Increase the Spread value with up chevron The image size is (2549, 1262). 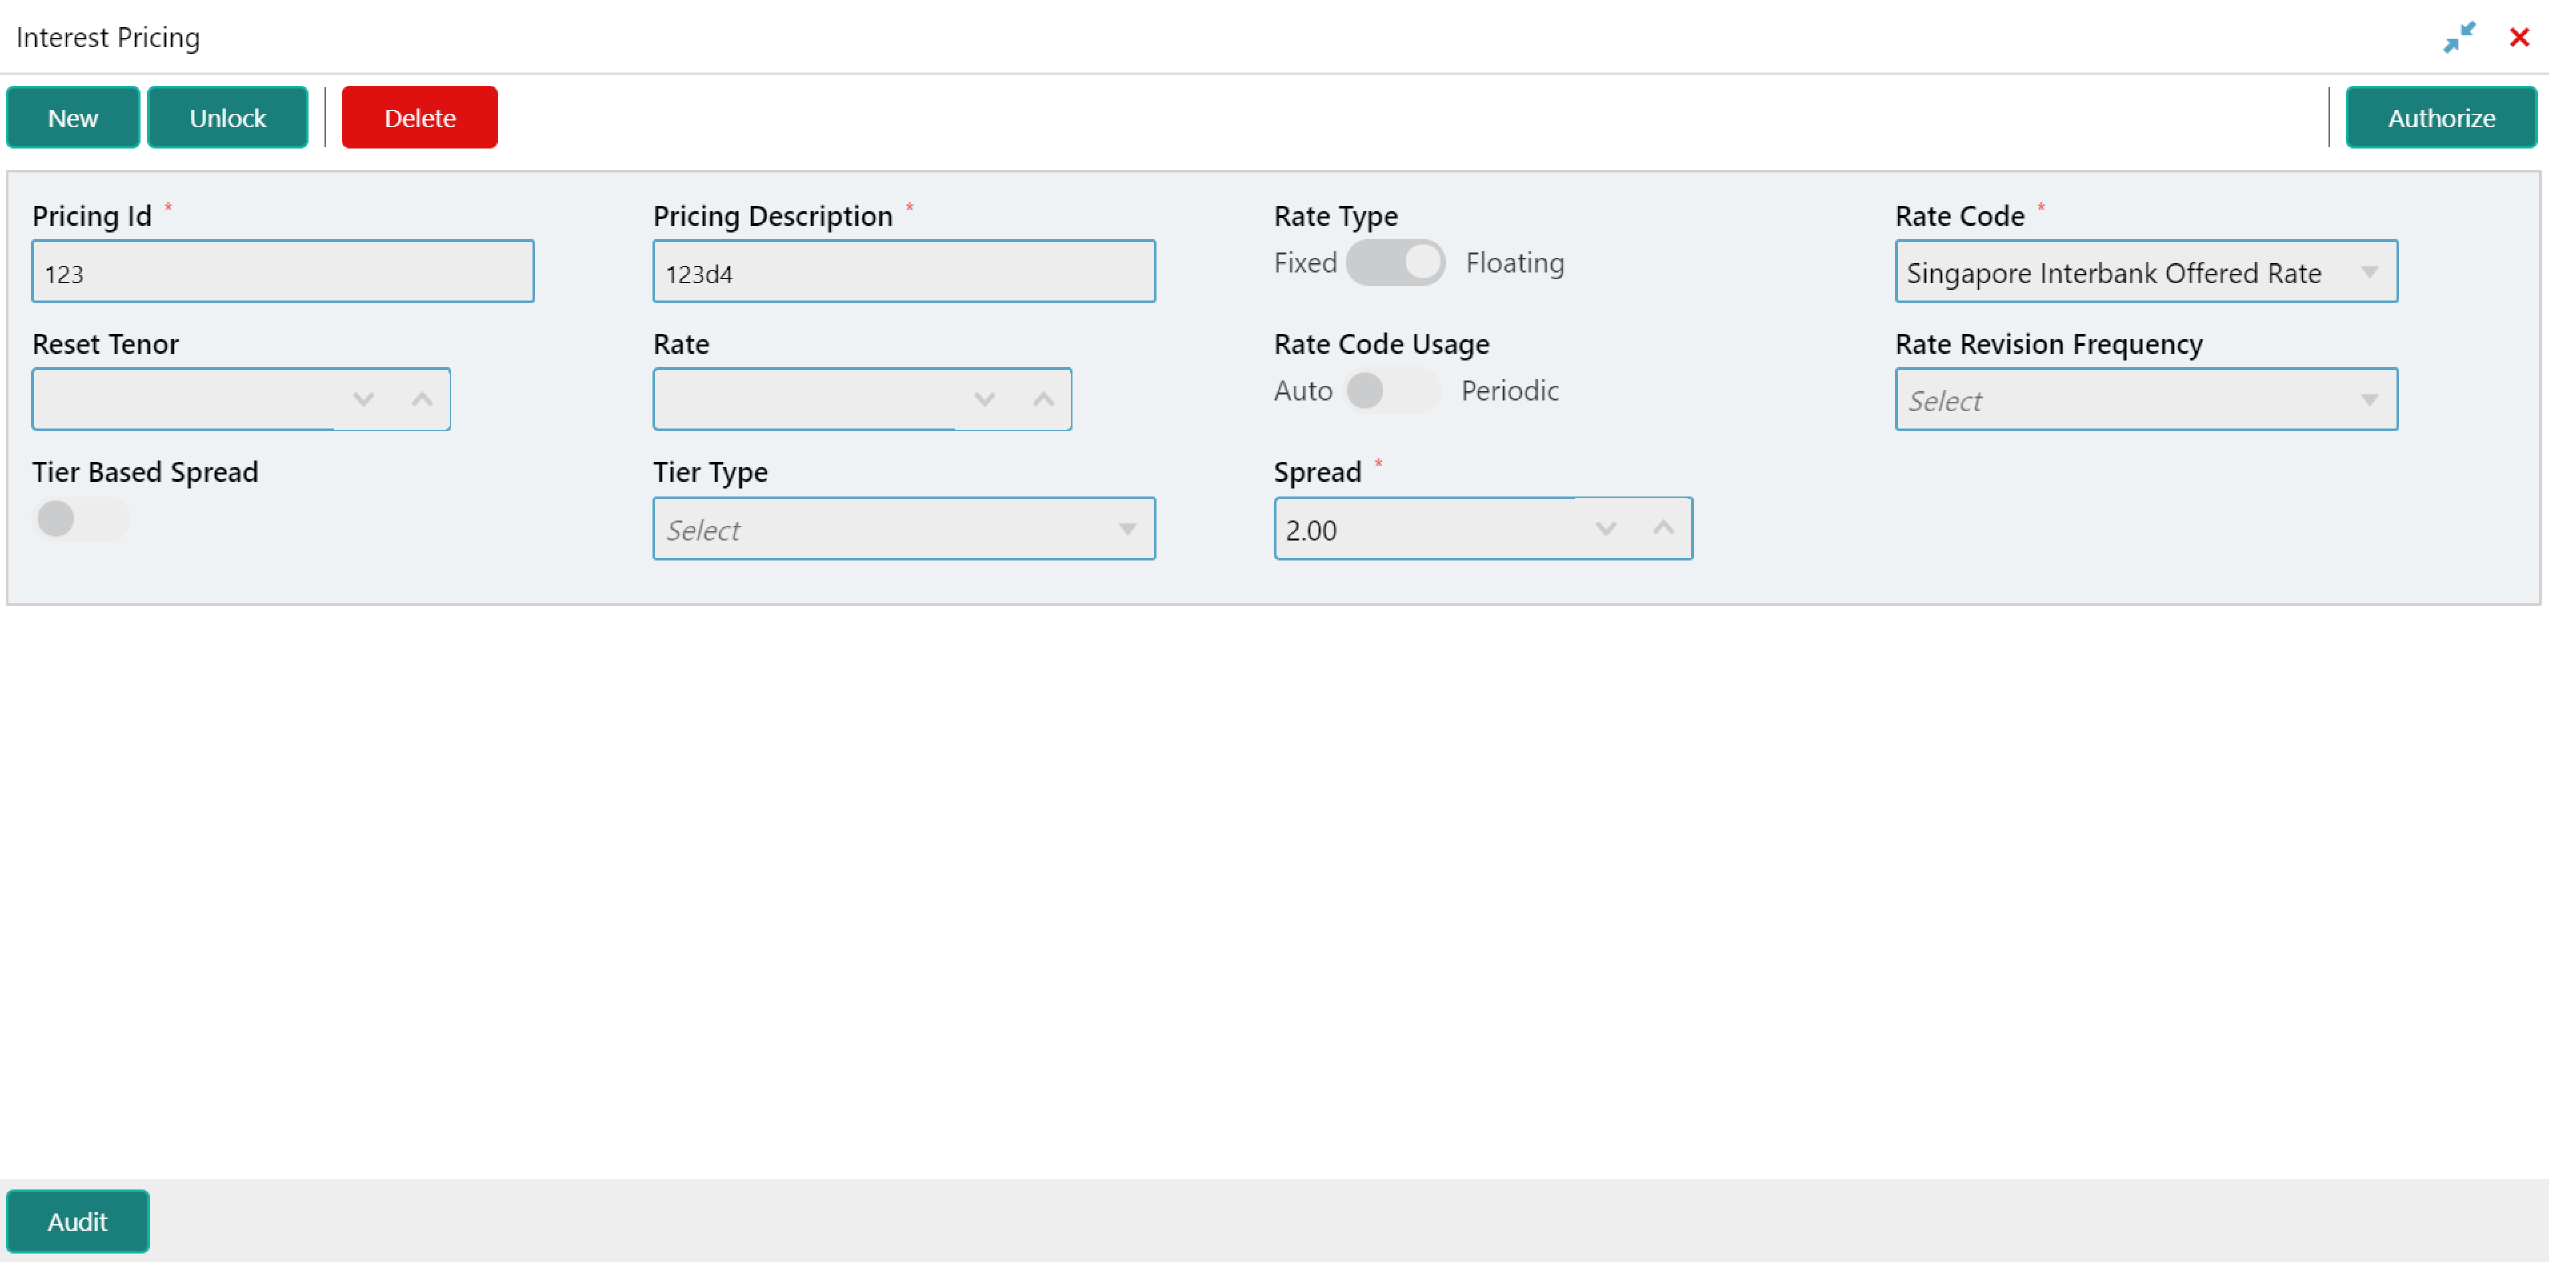tap(1663, 528)
